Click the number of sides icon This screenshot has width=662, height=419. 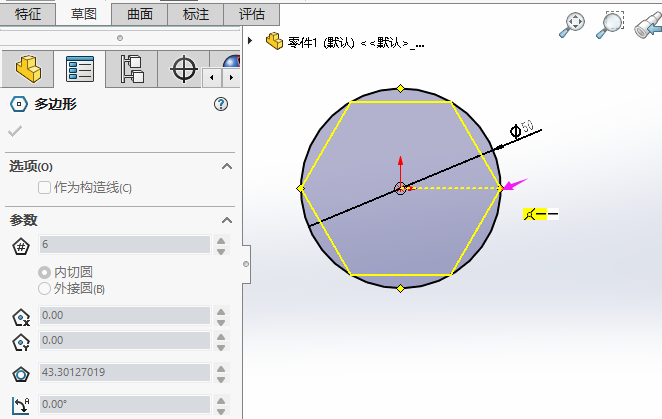[21, 246]
